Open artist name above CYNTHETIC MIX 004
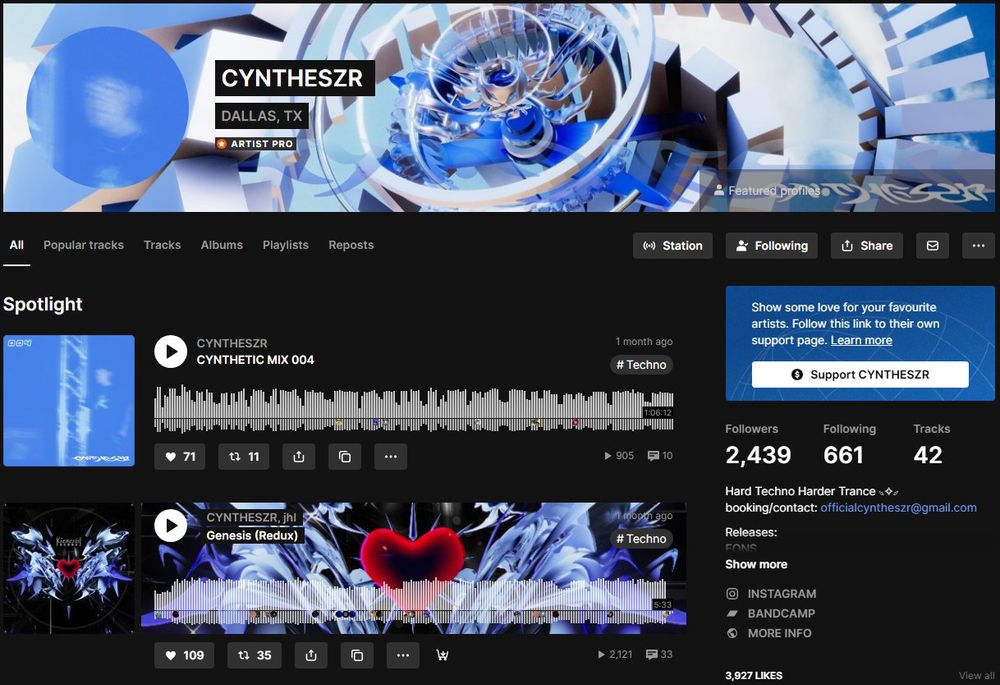1000x685 pixels. [232, 343]
